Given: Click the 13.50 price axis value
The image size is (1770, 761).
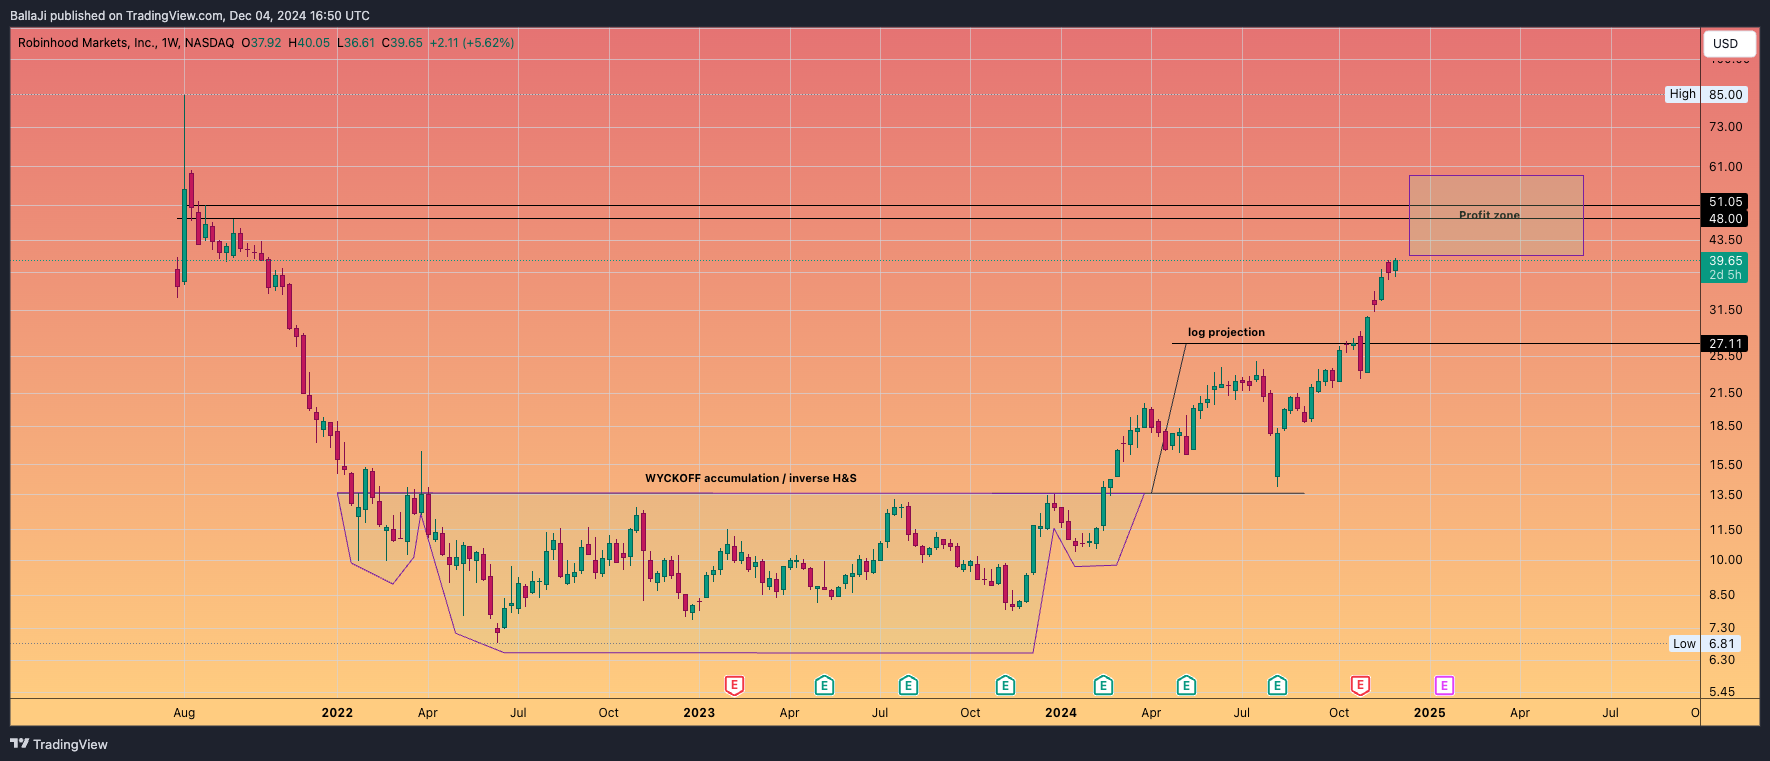Looking at the screenshot, I should point(1726,495).
